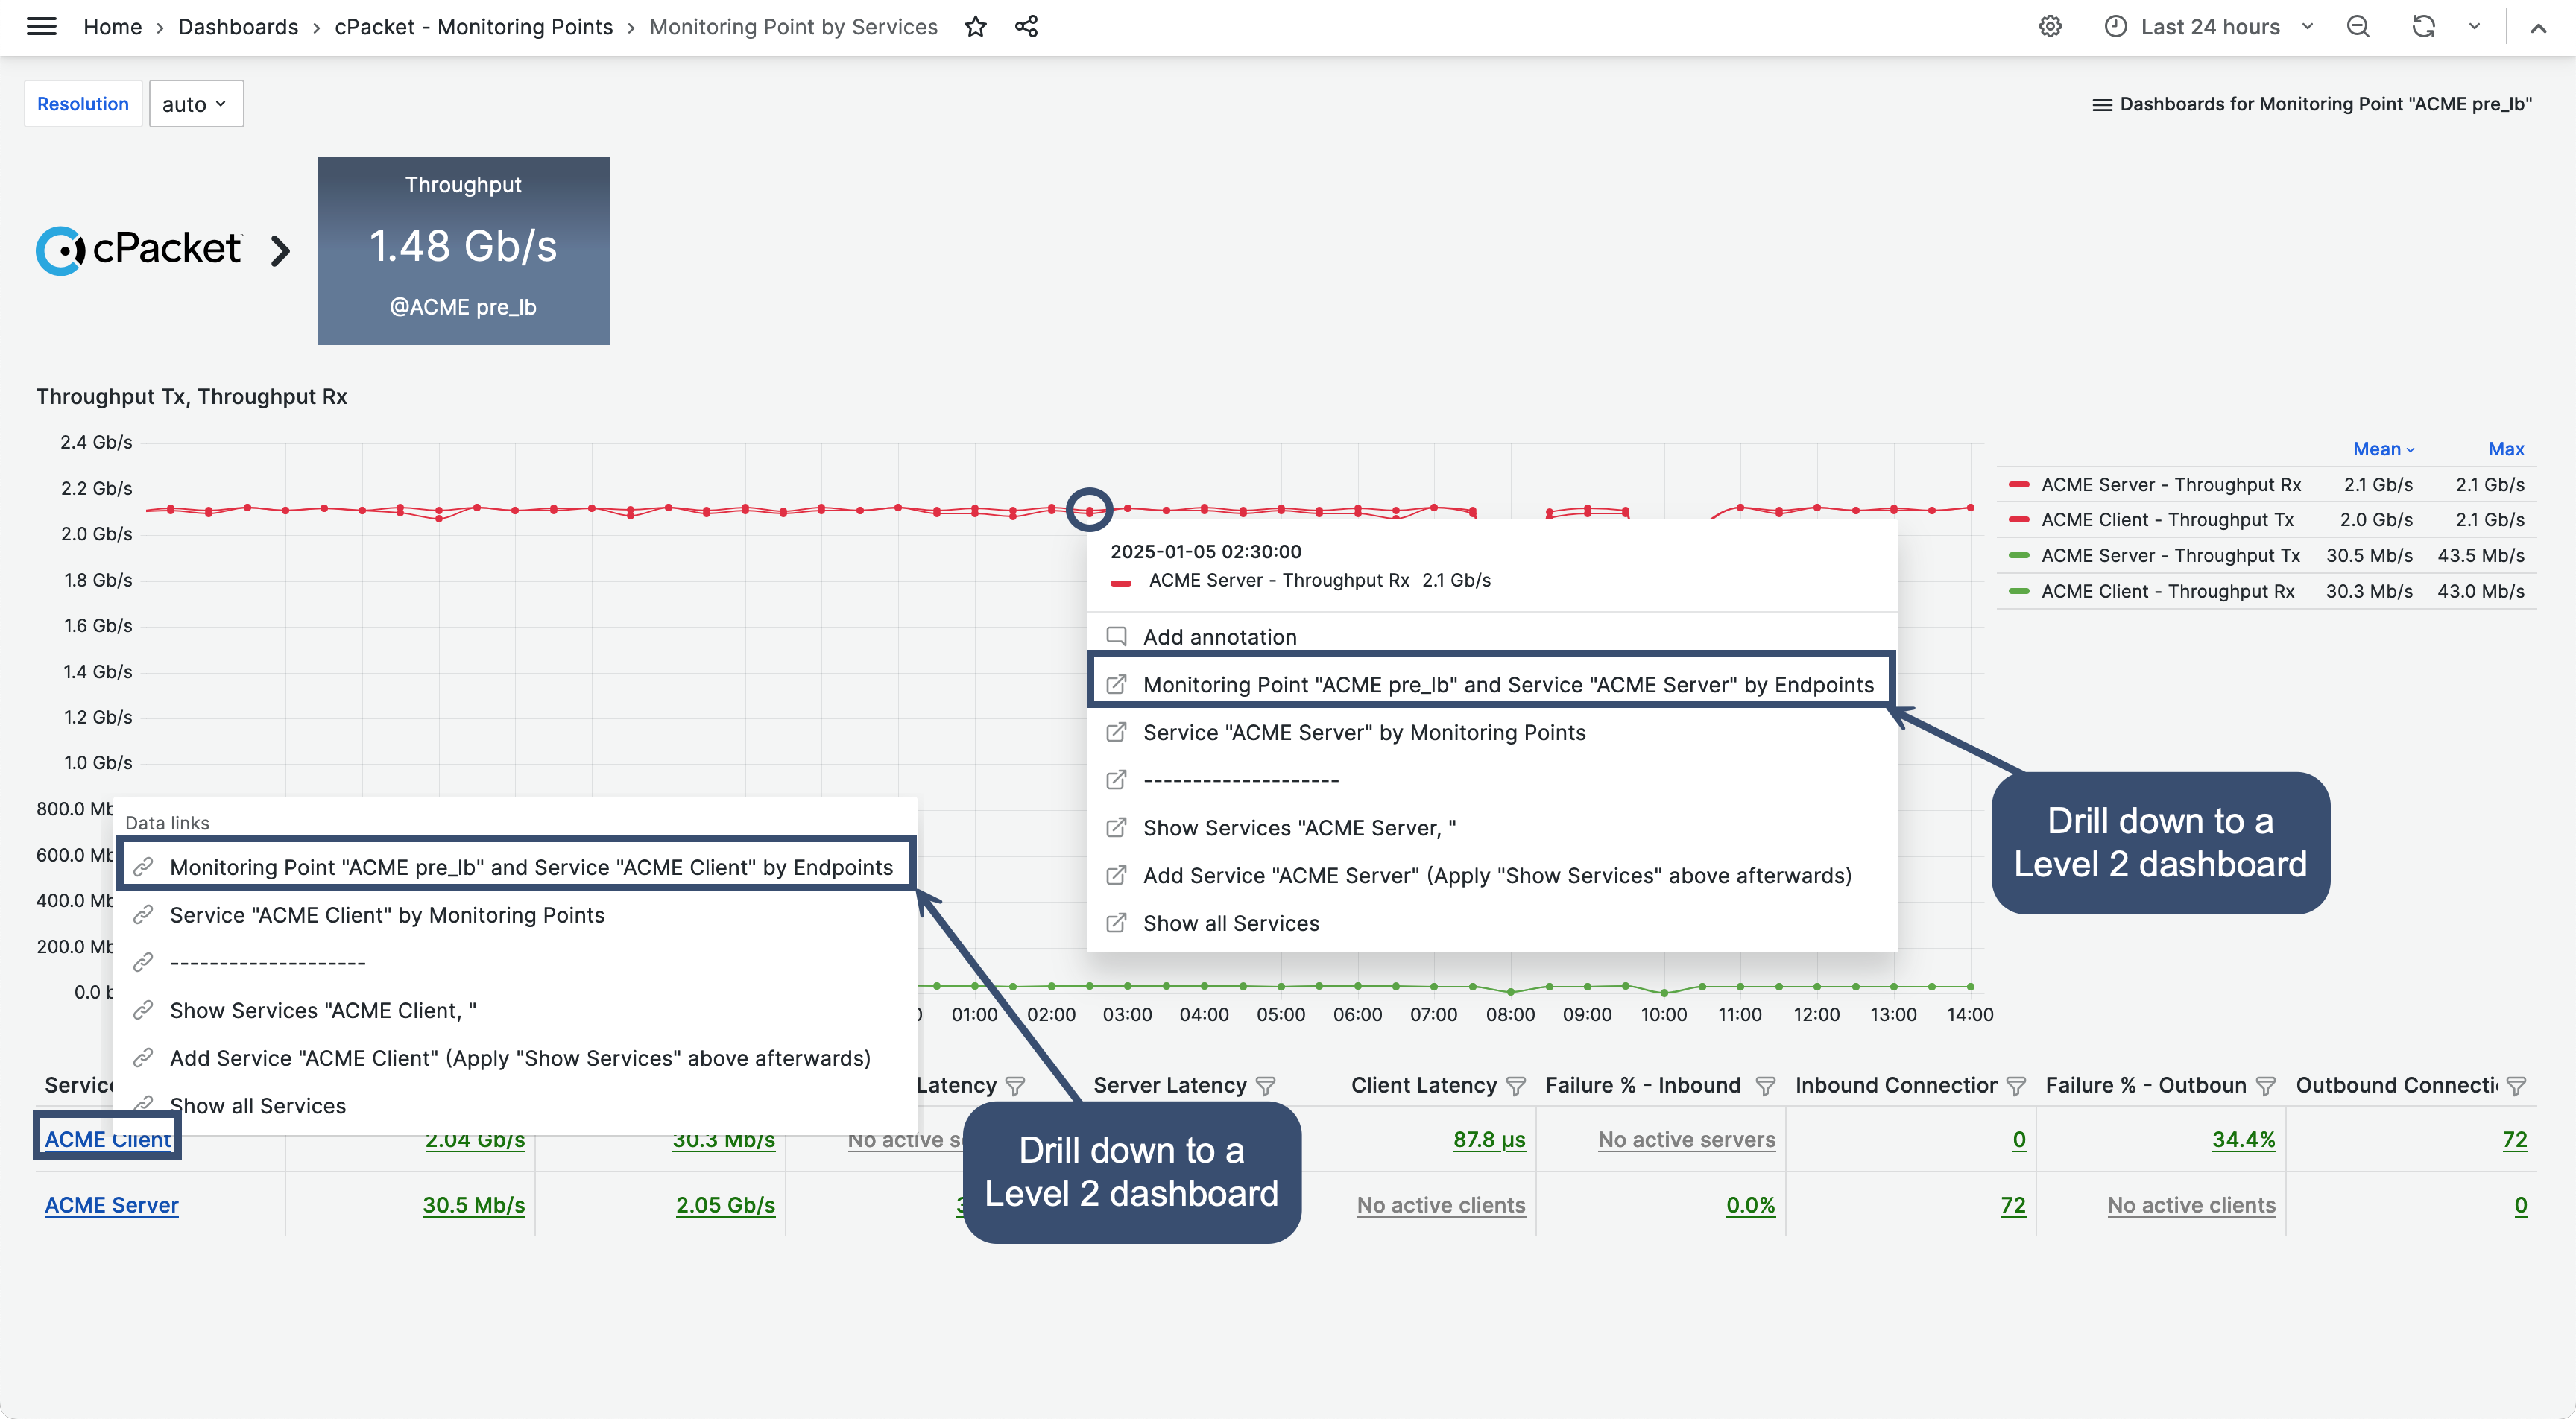This screenshot has width=2576, height=1419.
Task: Toggle ACME Server - Throughput Tx legend label
Action: click(2170, 556)
